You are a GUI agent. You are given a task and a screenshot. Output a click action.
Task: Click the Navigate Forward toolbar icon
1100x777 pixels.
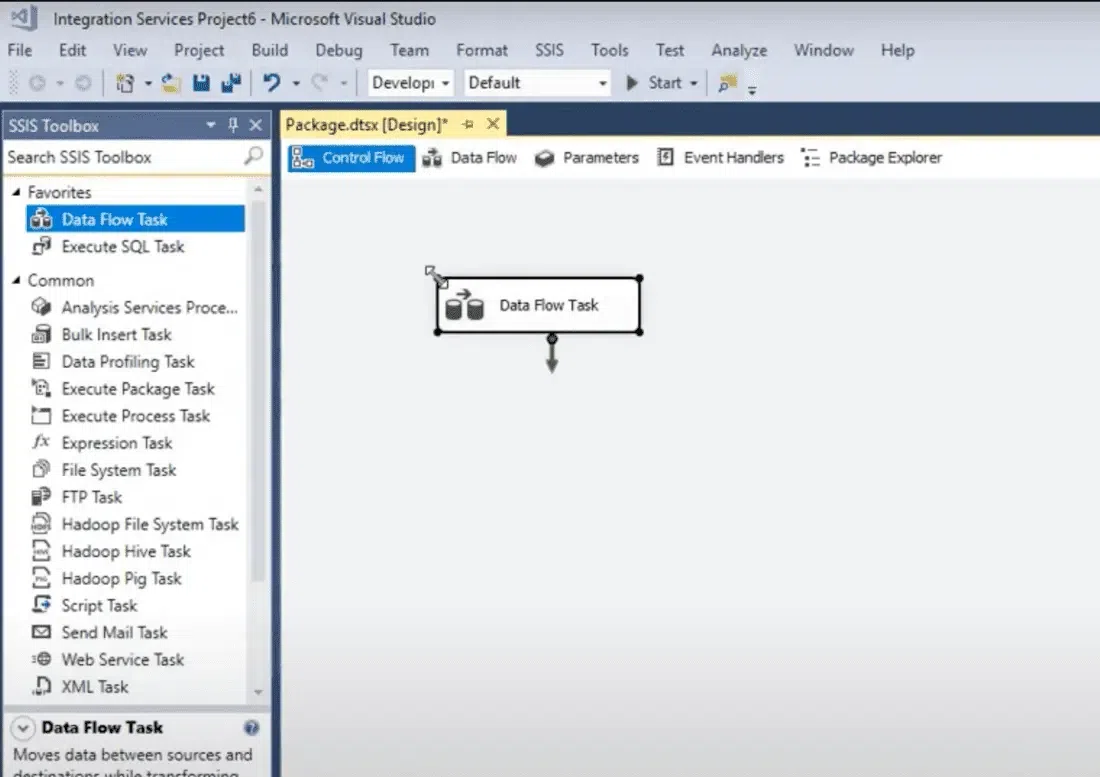[x=83, y=83]
